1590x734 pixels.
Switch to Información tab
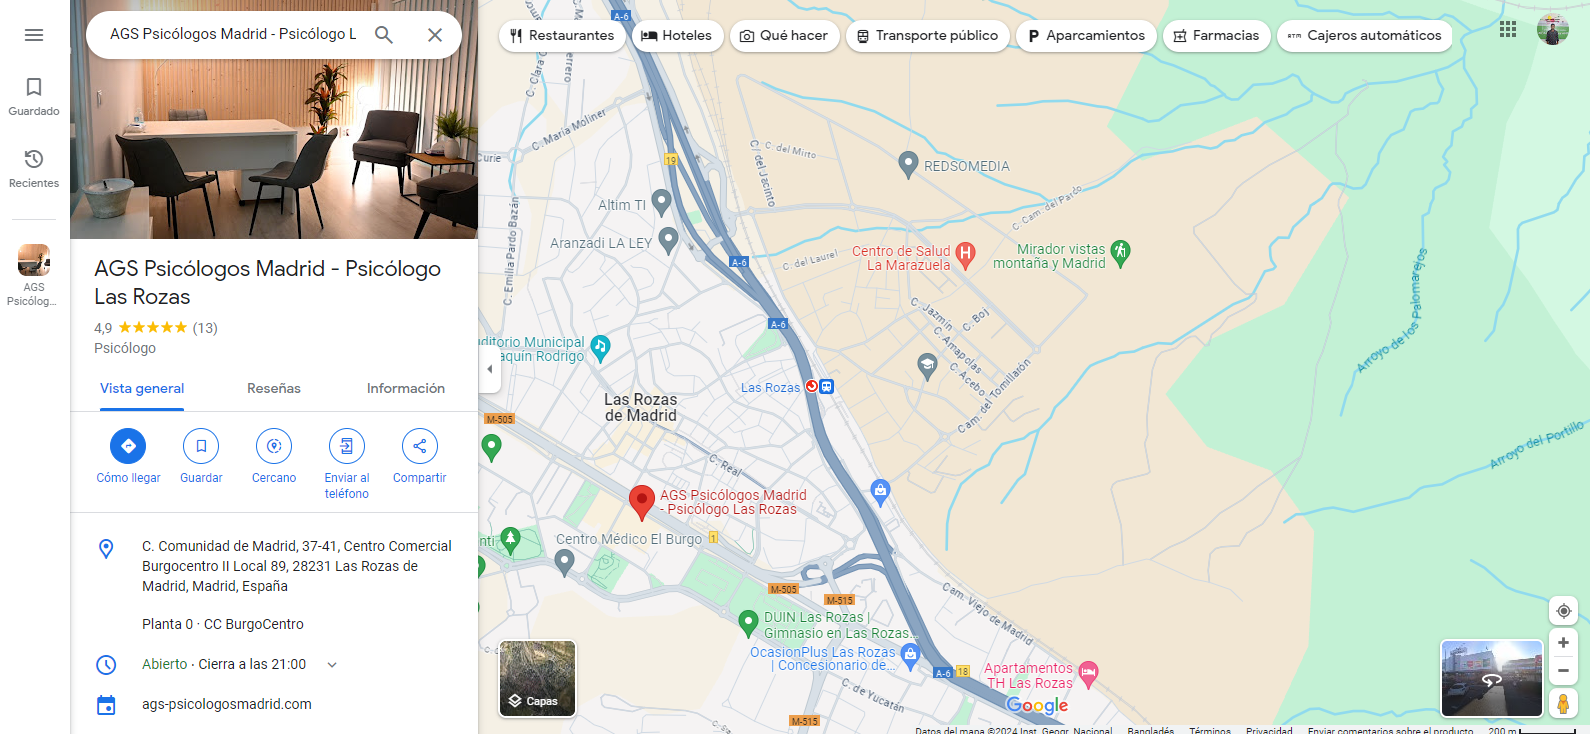click(406, 389)
